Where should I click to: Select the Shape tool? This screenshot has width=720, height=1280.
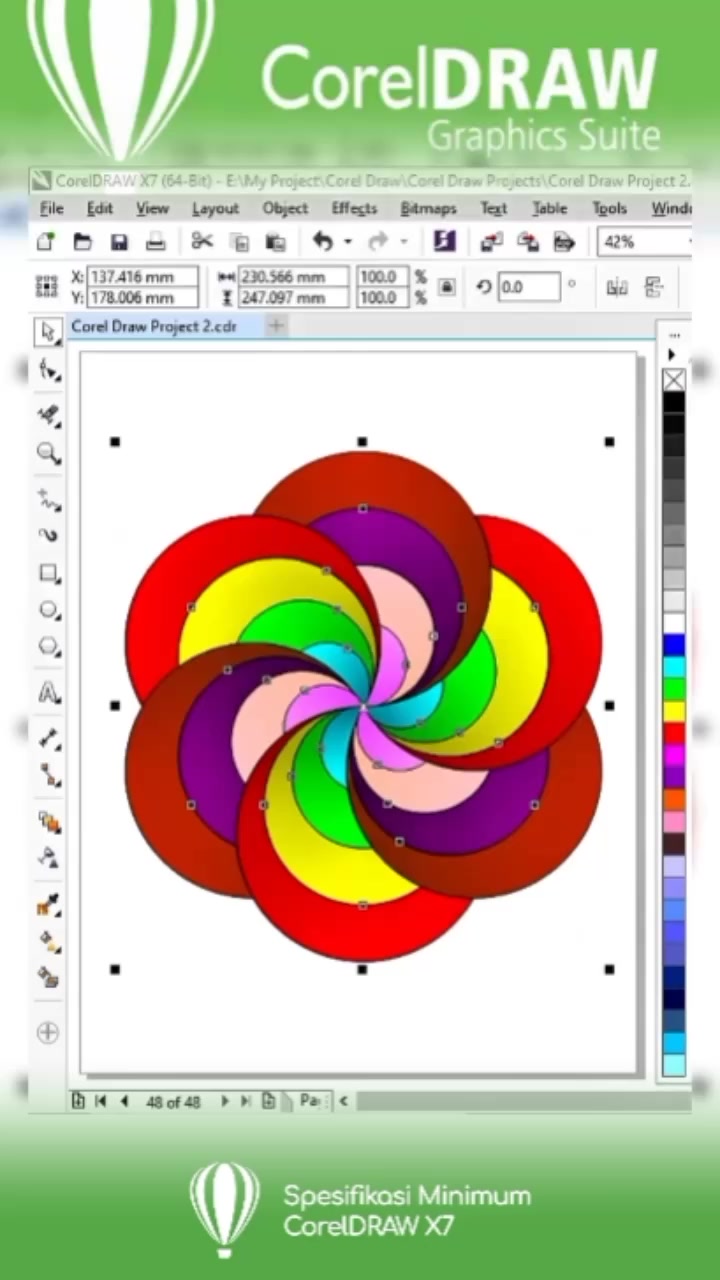click(x=48, y=371)
